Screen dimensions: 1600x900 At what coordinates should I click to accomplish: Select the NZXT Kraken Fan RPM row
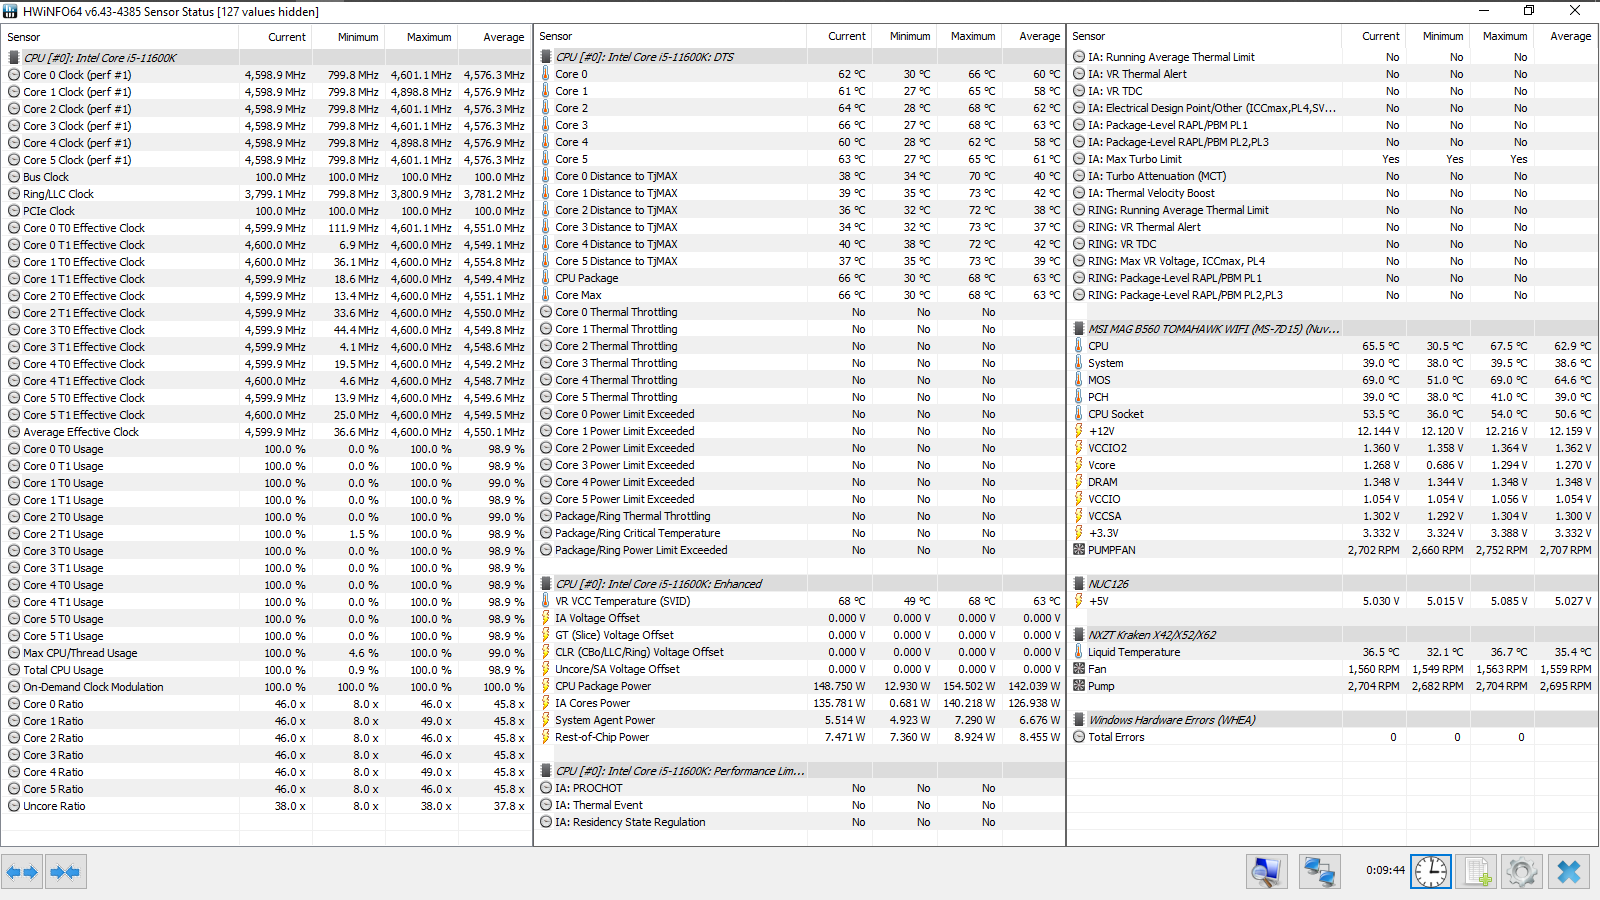pyautogui.click(x=1333, y=669)
